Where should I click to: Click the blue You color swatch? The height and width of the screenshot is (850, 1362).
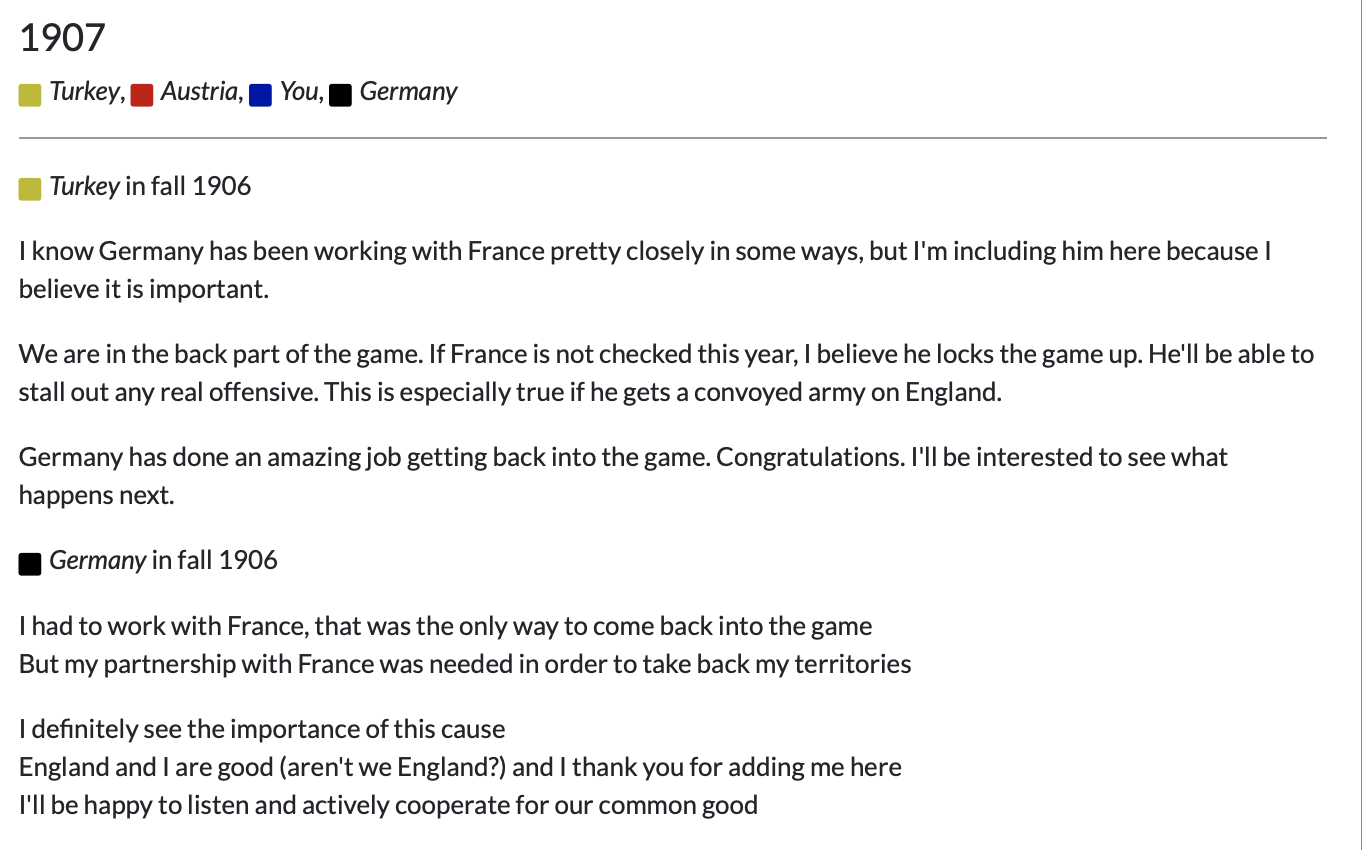point(261,95)
